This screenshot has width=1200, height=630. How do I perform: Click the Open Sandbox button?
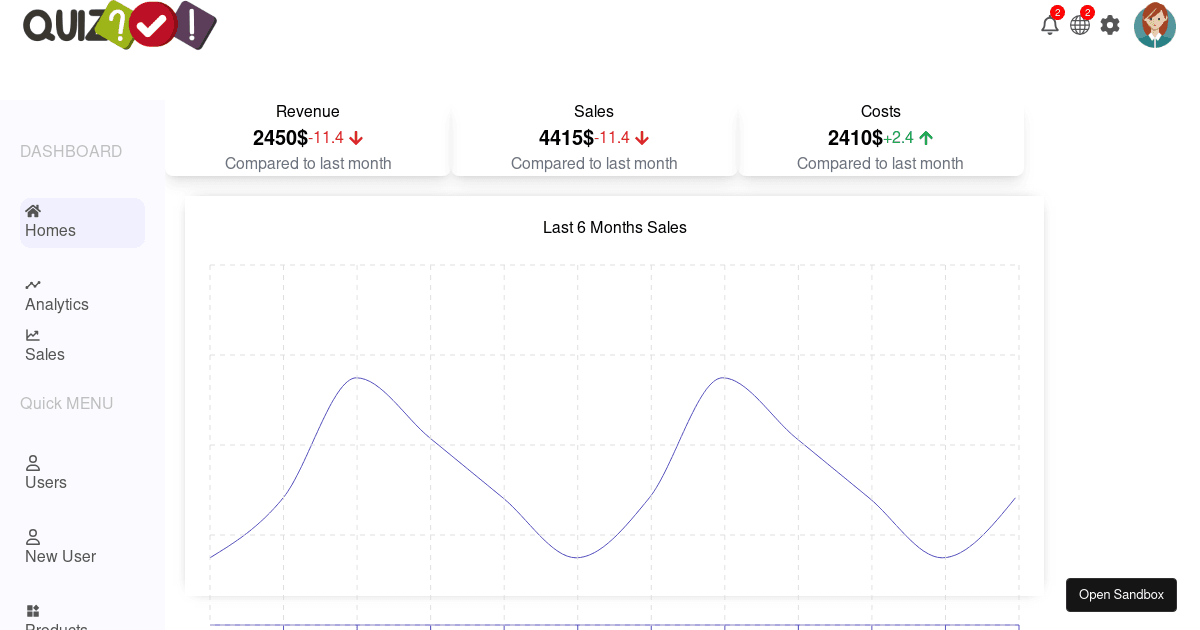1121,595
